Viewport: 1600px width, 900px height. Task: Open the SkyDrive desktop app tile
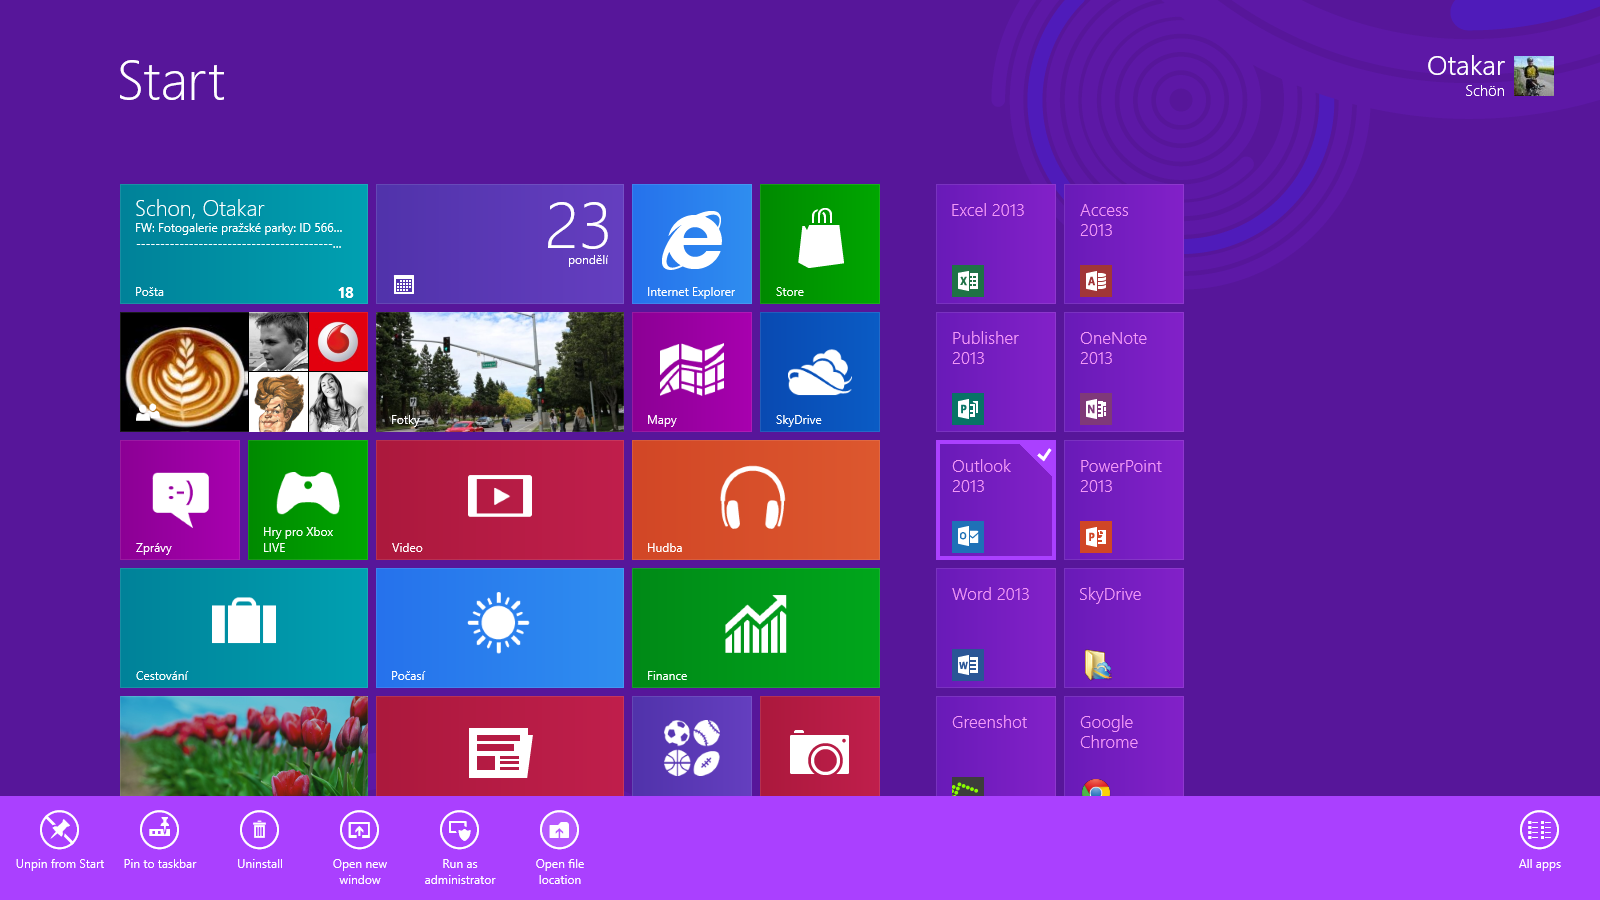coord(1124,628)
